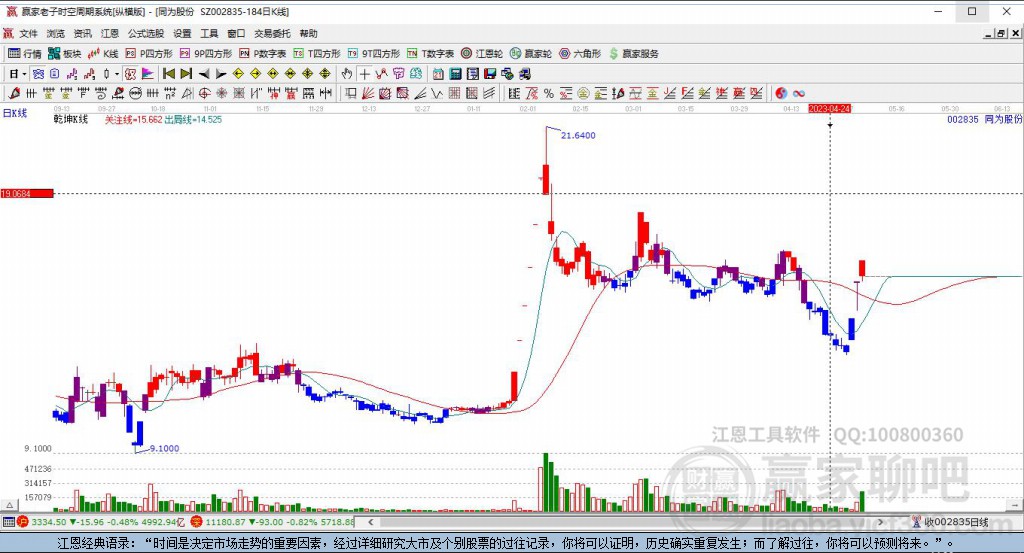Click the red 19.0684 price marker
This screenshot has height=553, width=1024.
pyautogui.click(x=27, y=193)
